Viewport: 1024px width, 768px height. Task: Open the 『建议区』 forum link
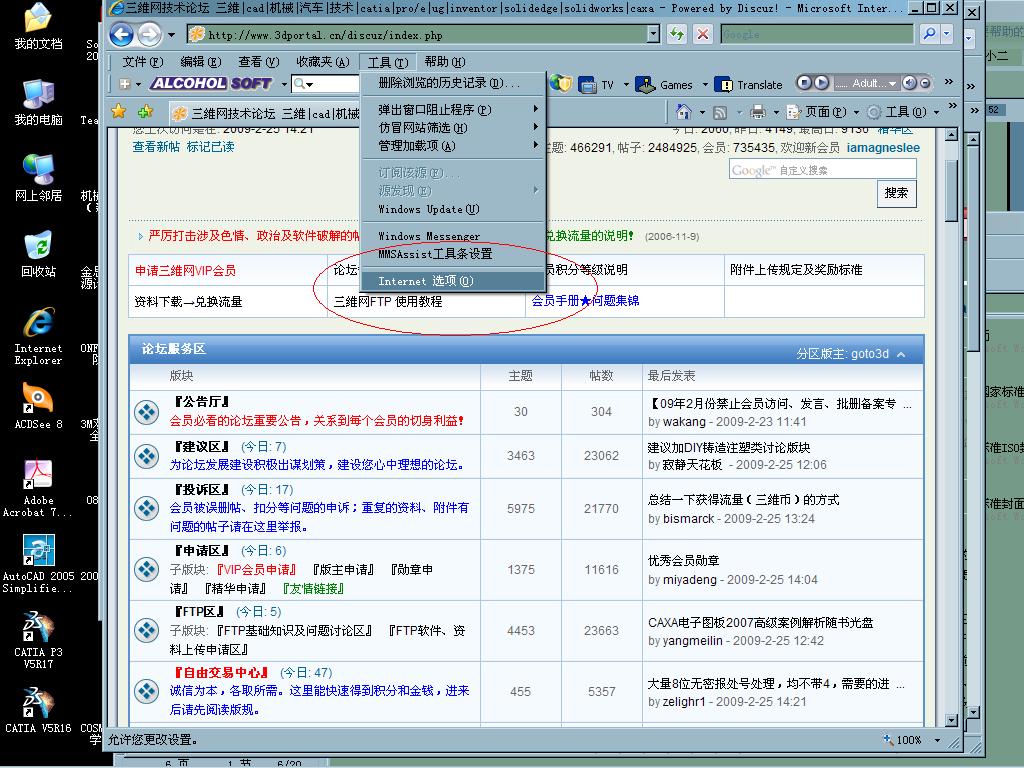(202, 447)
